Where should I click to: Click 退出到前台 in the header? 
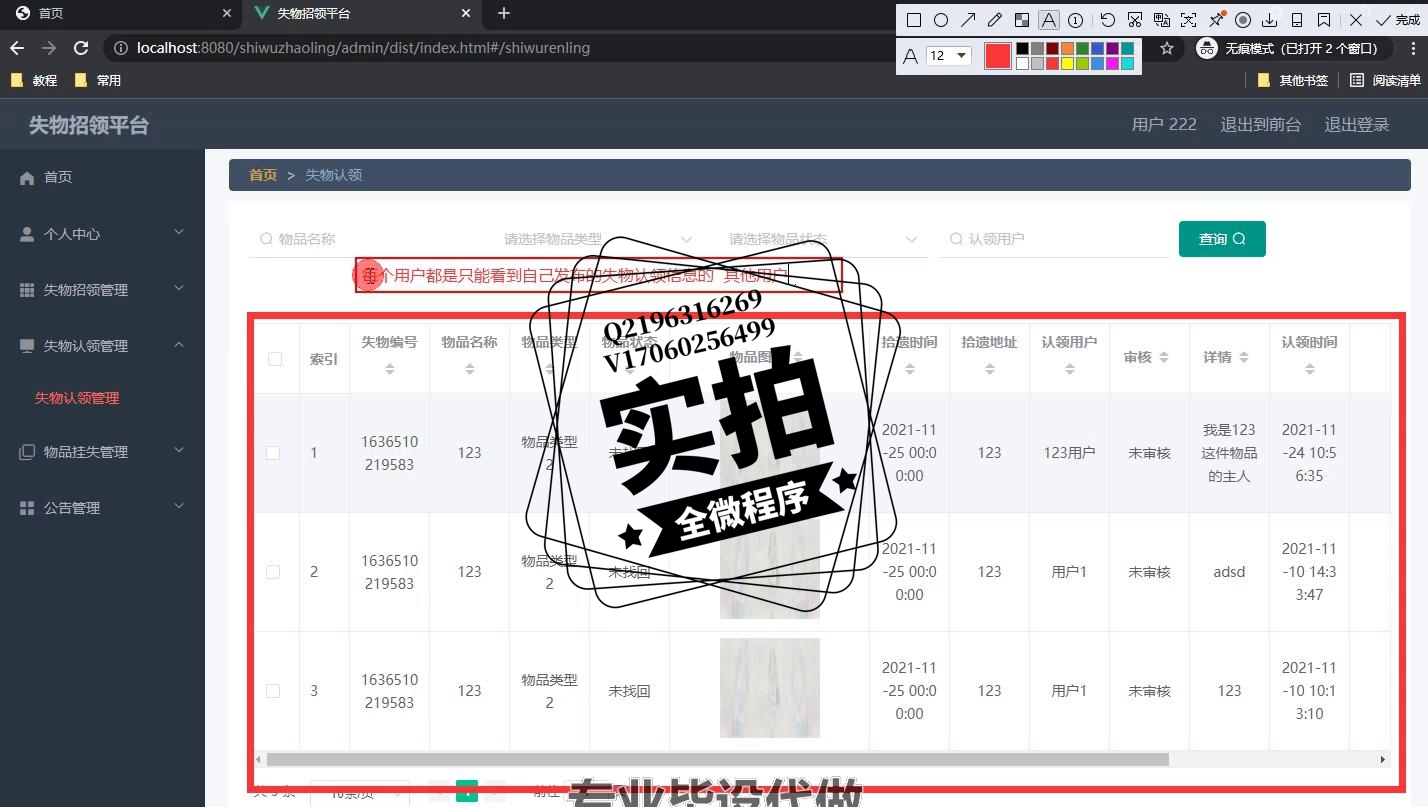coord(1260,125)
